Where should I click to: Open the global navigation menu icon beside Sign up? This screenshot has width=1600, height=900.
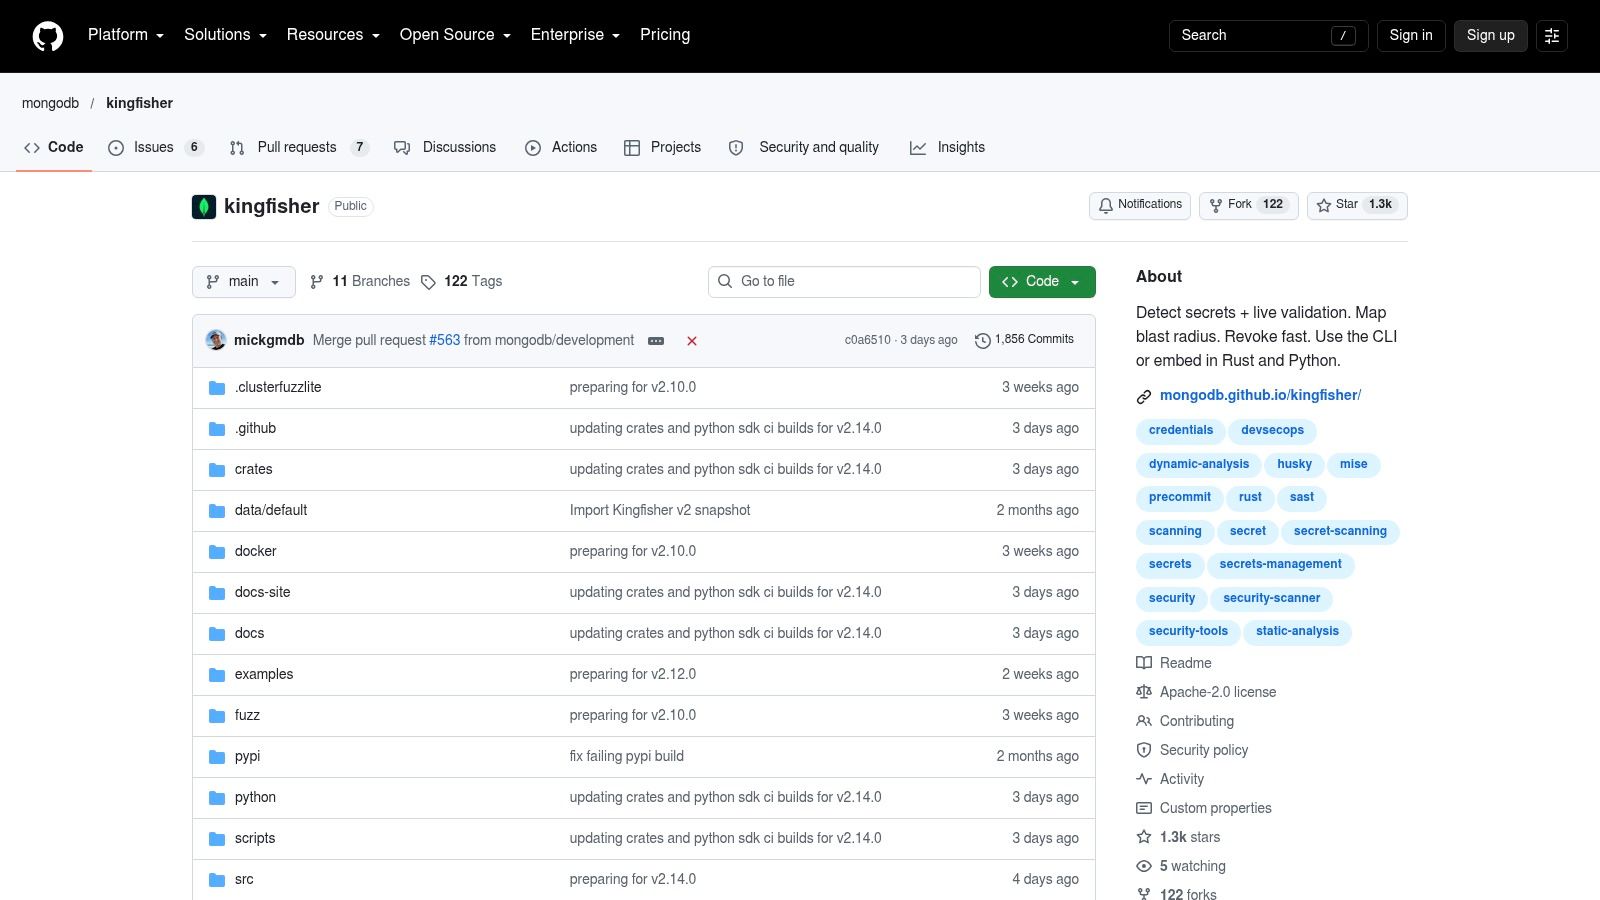click(x=1552, y=36)
